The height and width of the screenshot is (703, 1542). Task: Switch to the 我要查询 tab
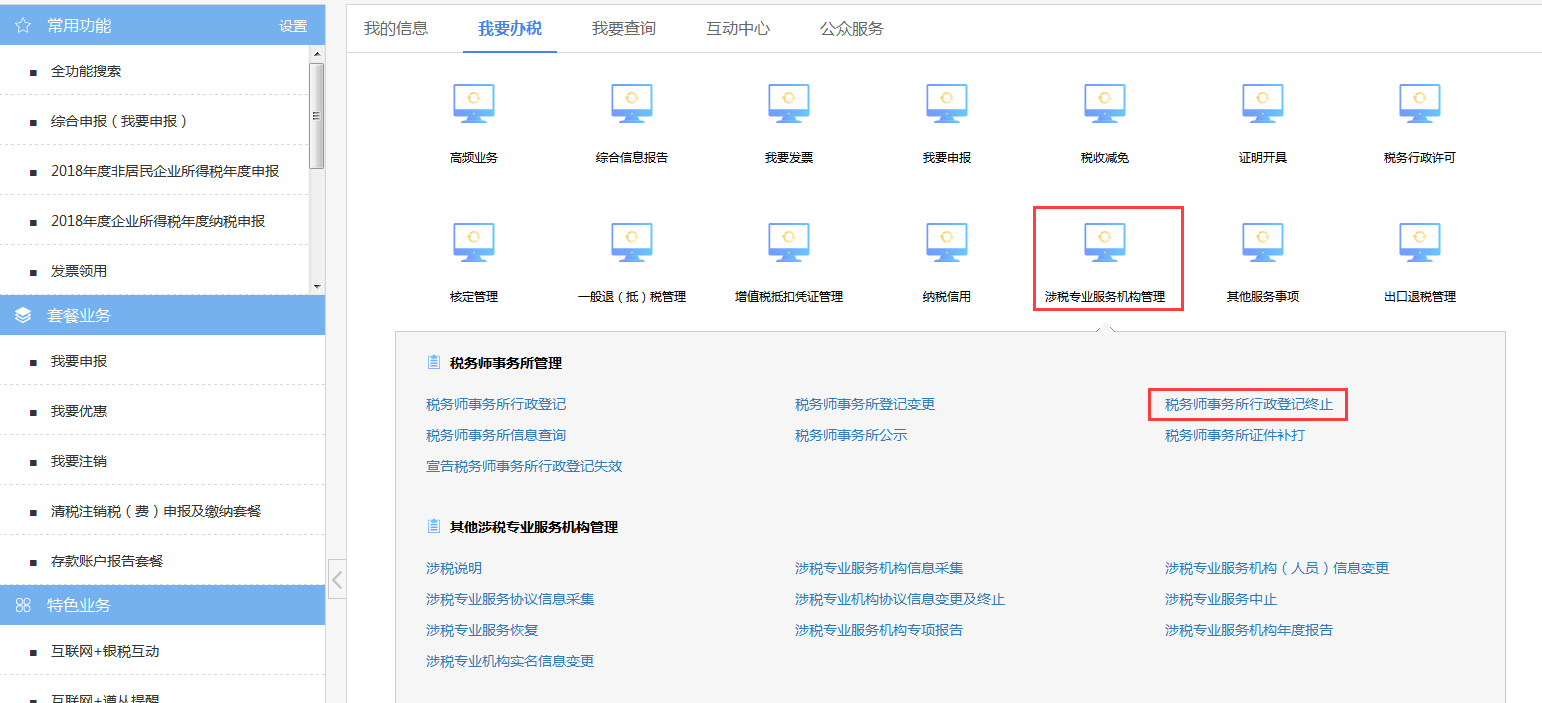624,28
